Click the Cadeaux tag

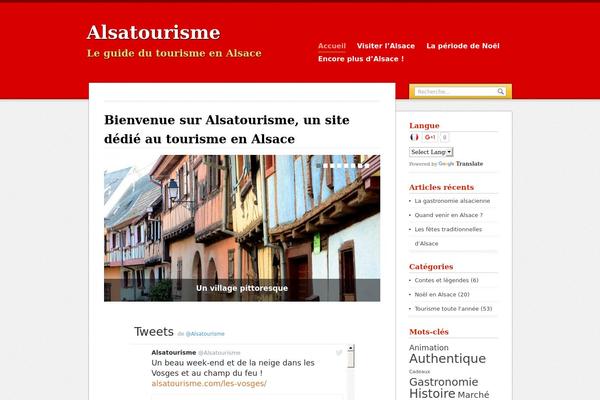tap(419, 372)
